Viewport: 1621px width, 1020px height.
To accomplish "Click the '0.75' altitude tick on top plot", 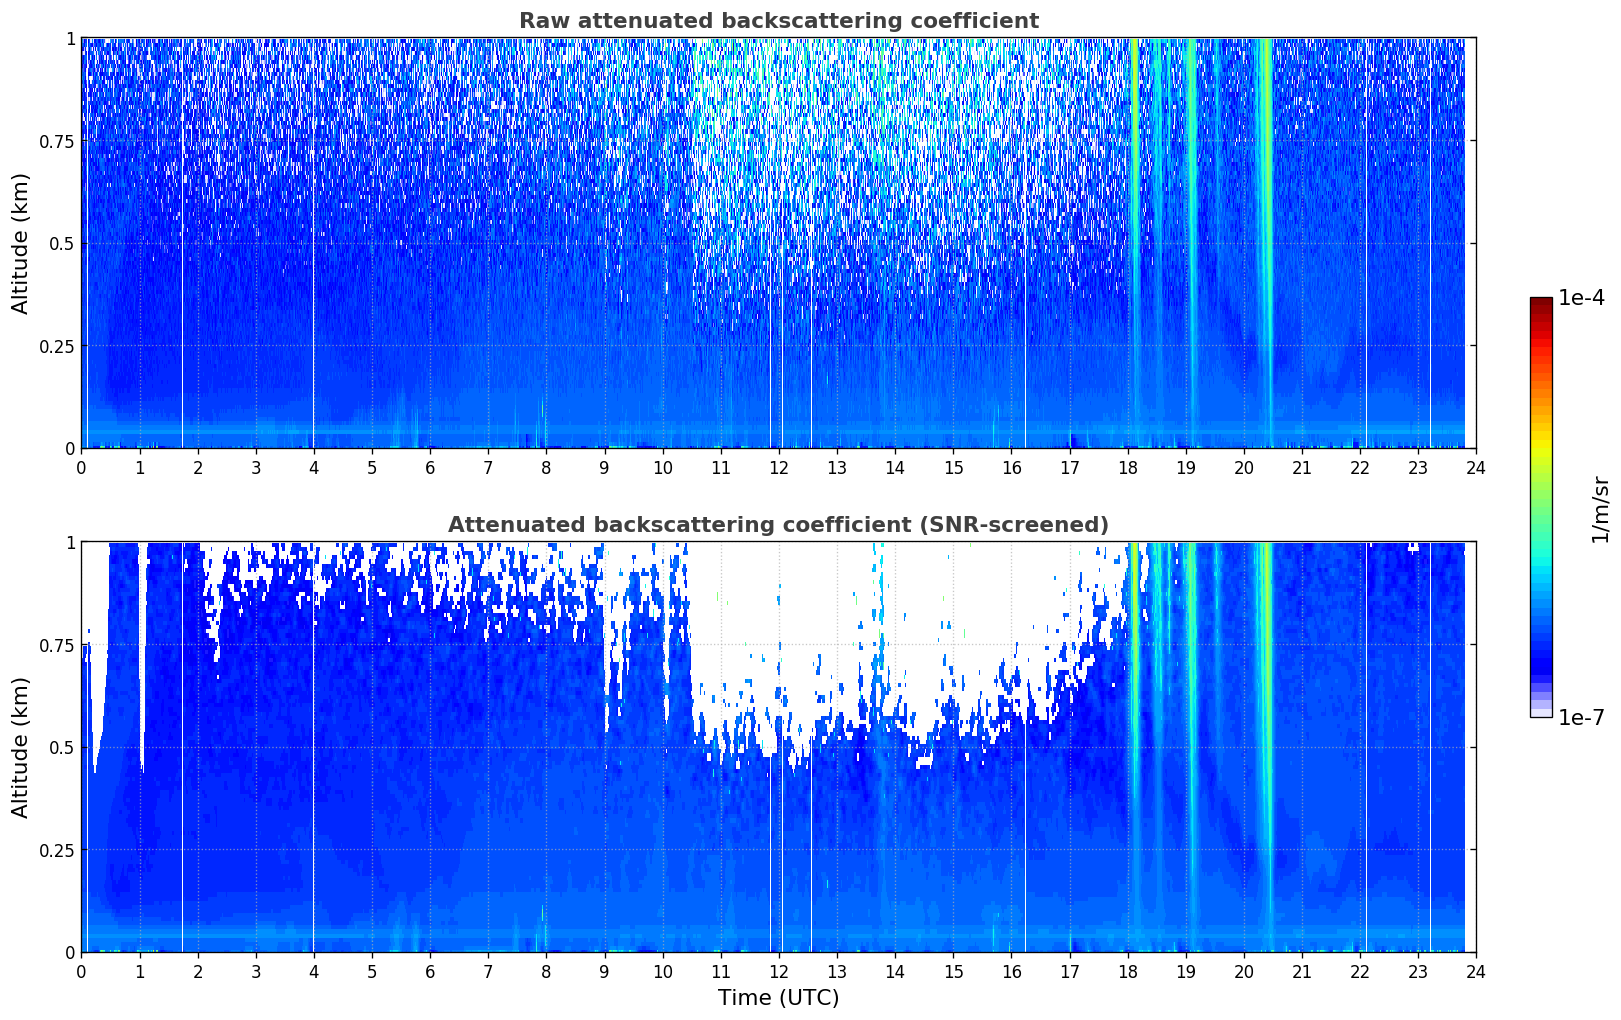I will (x=56, y=142).
